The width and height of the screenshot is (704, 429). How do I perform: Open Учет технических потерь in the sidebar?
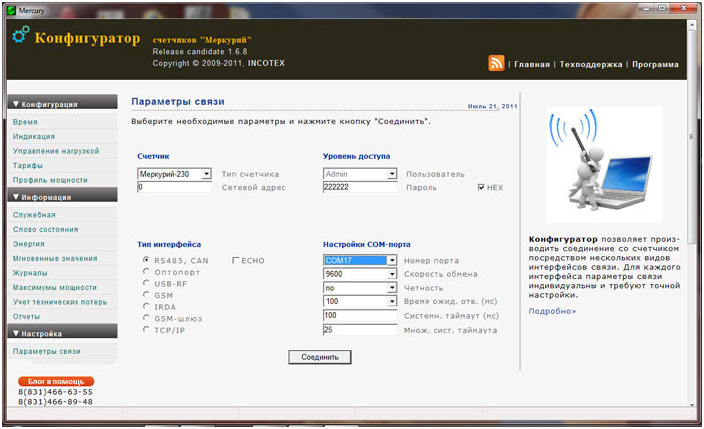60,302
